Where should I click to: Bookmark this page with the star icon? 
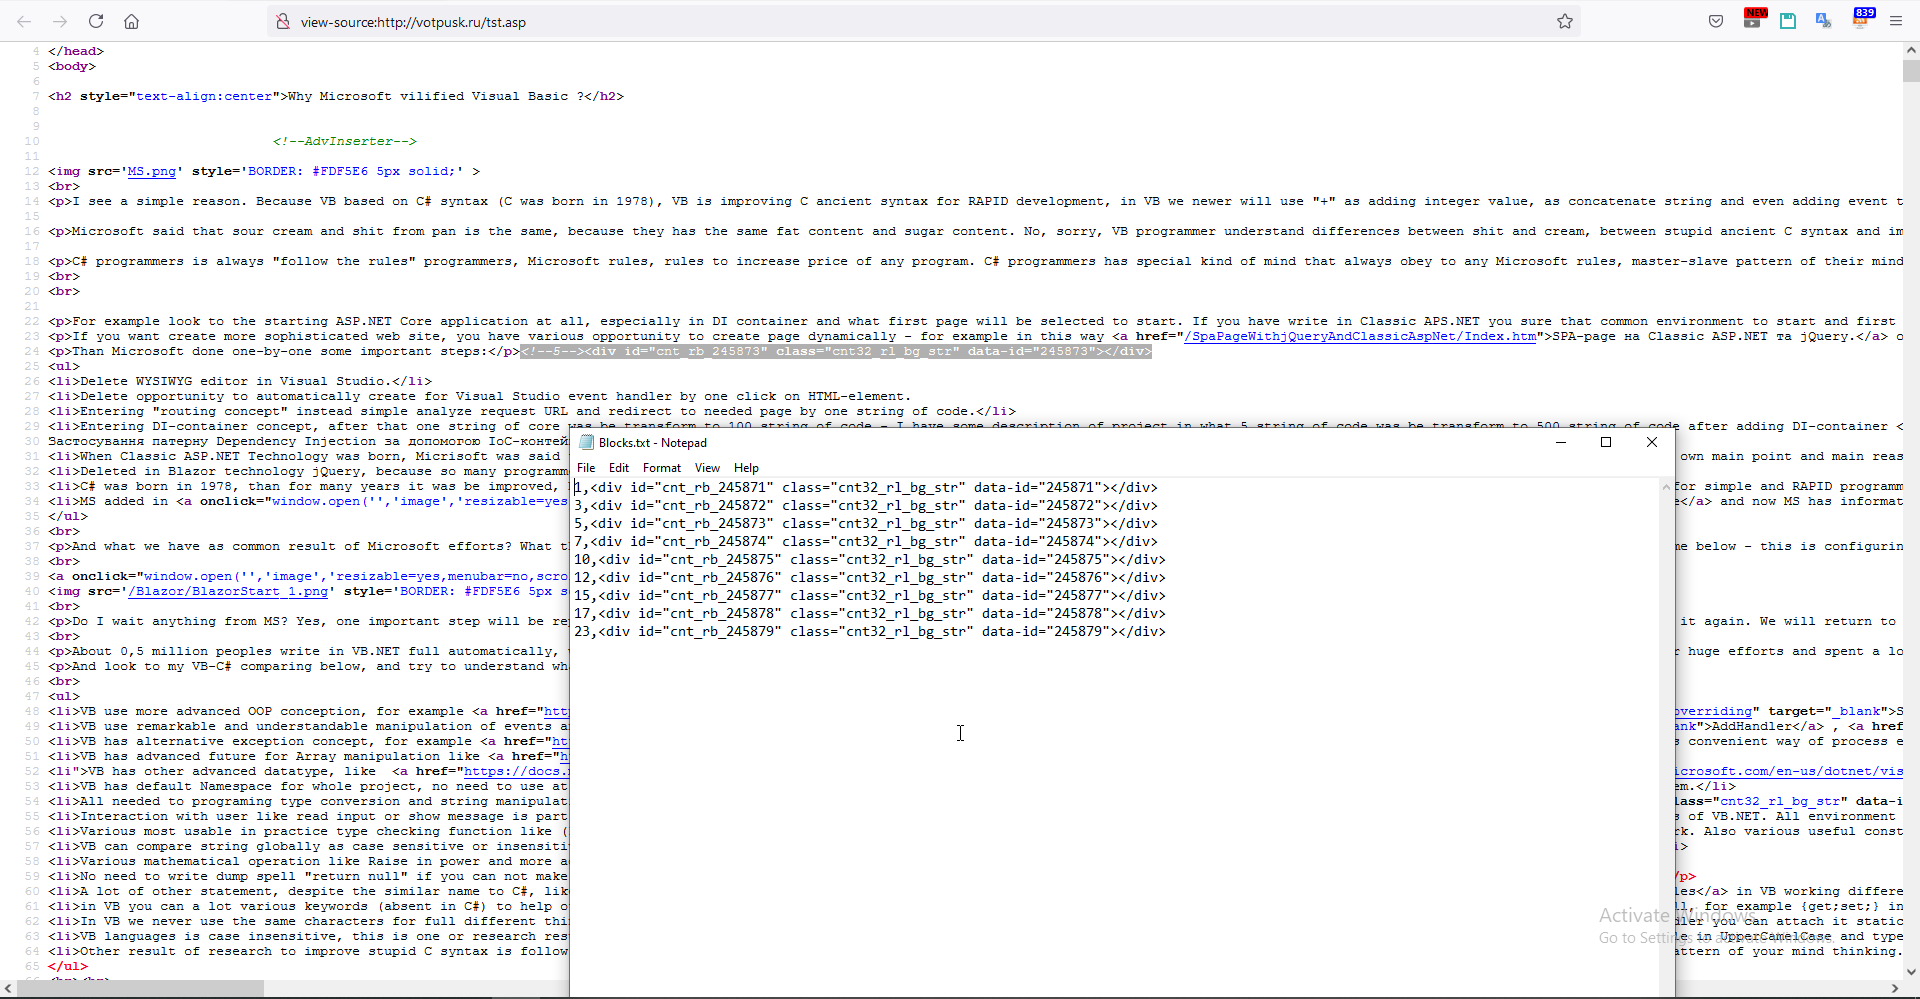tap(1565, 21)
